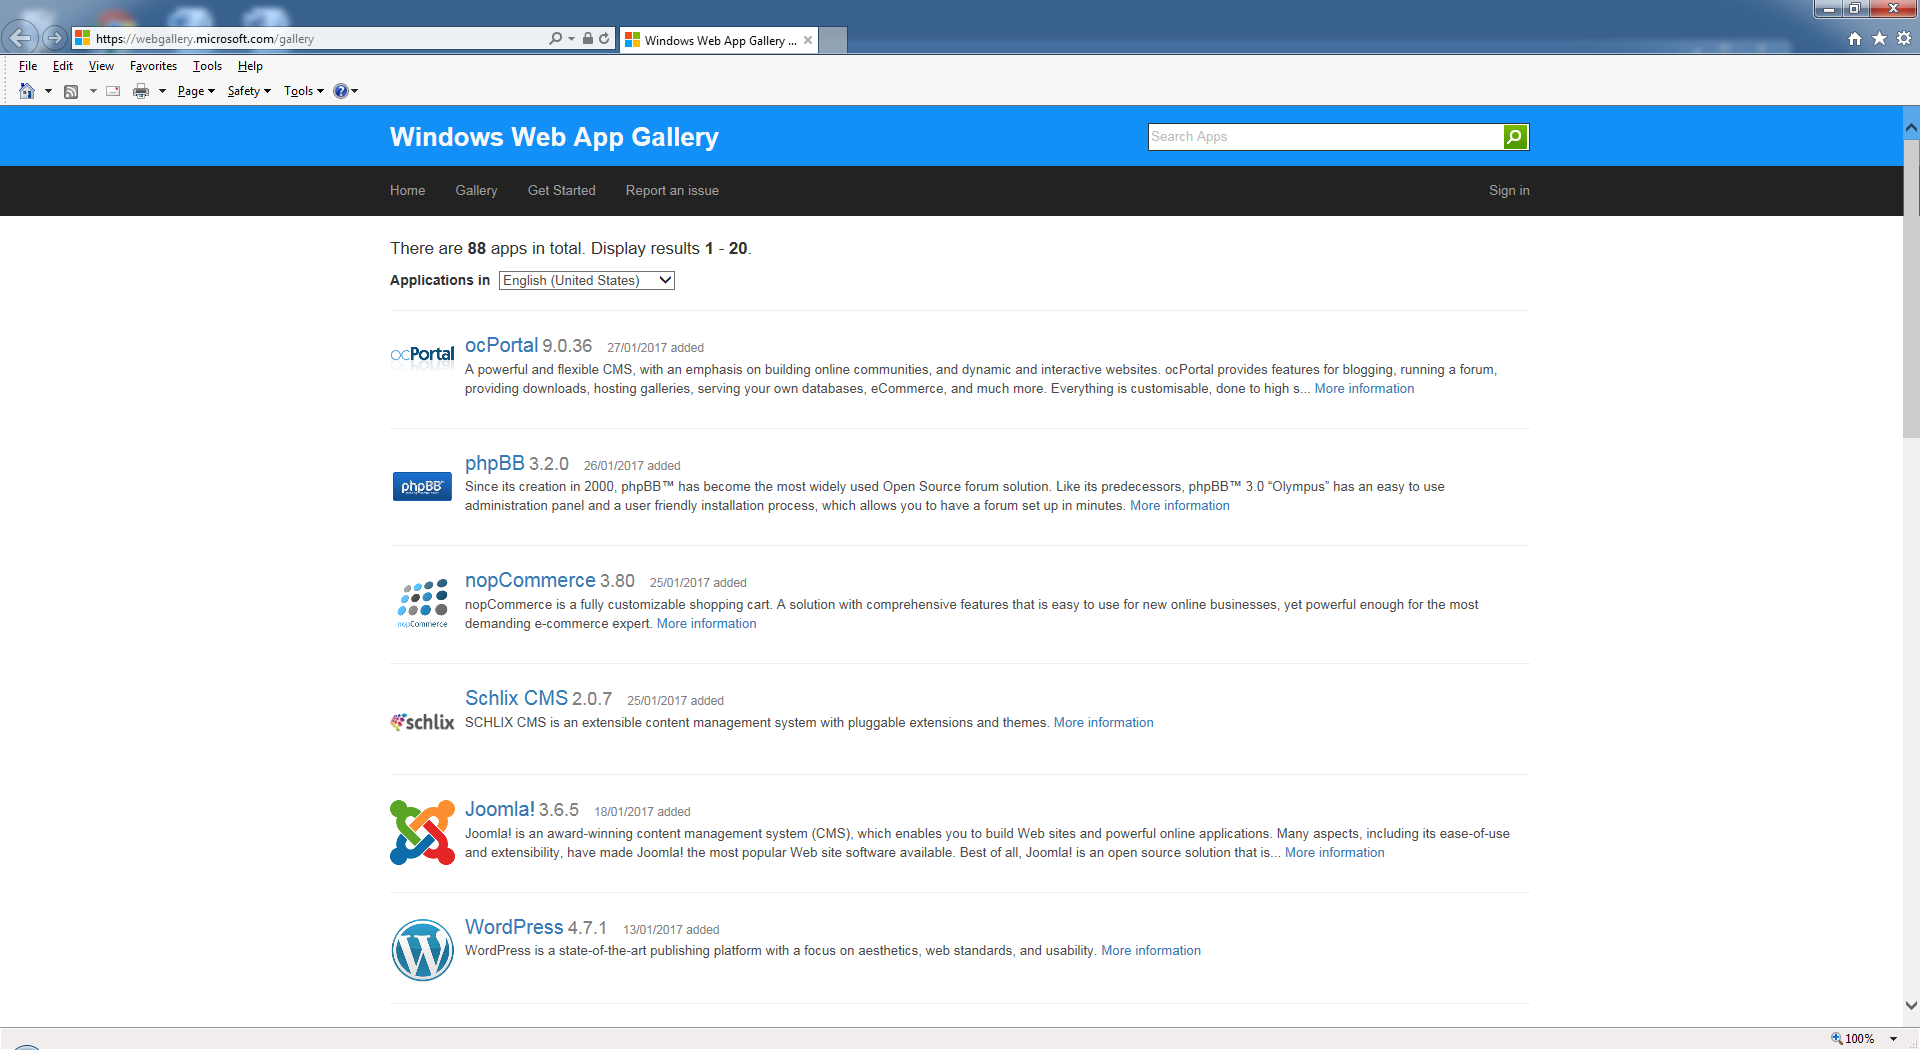This screenshot has height=1050, width=1920.
Task: Click the address bar URL field
Action: [310, 39]
